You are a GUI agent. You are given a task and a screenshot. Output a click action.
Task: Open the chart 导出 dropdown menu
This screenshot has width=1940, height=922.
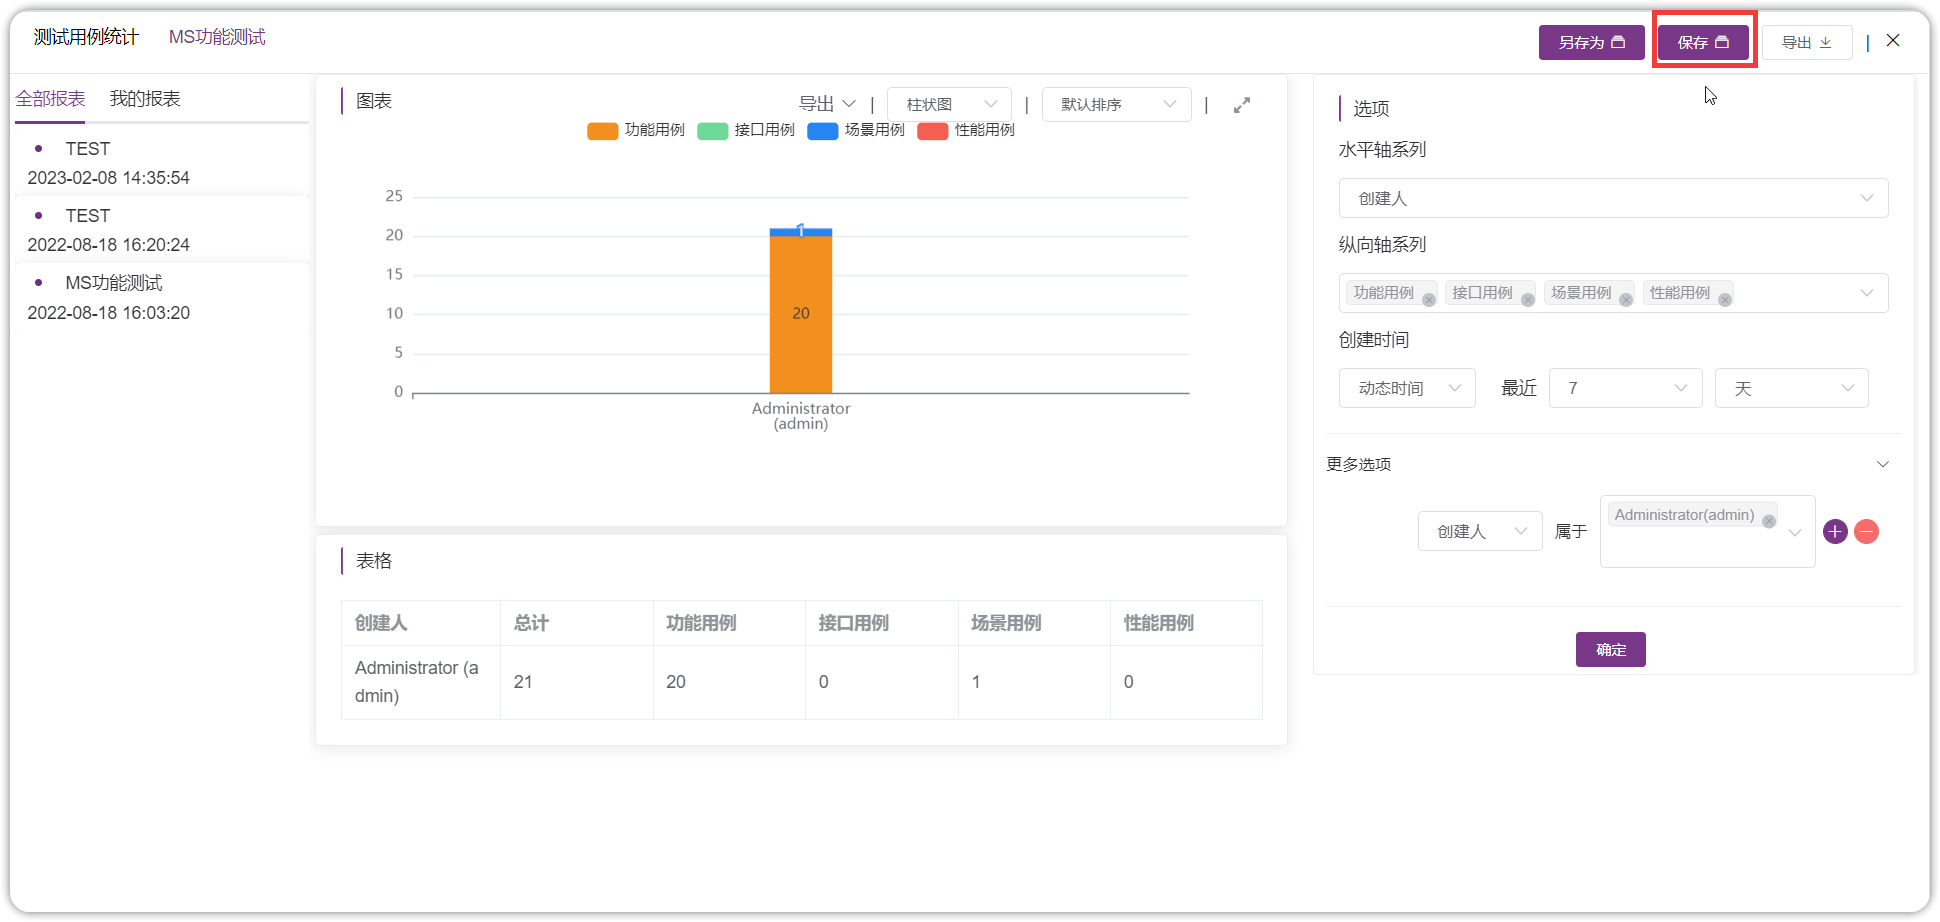coord(827,104)
